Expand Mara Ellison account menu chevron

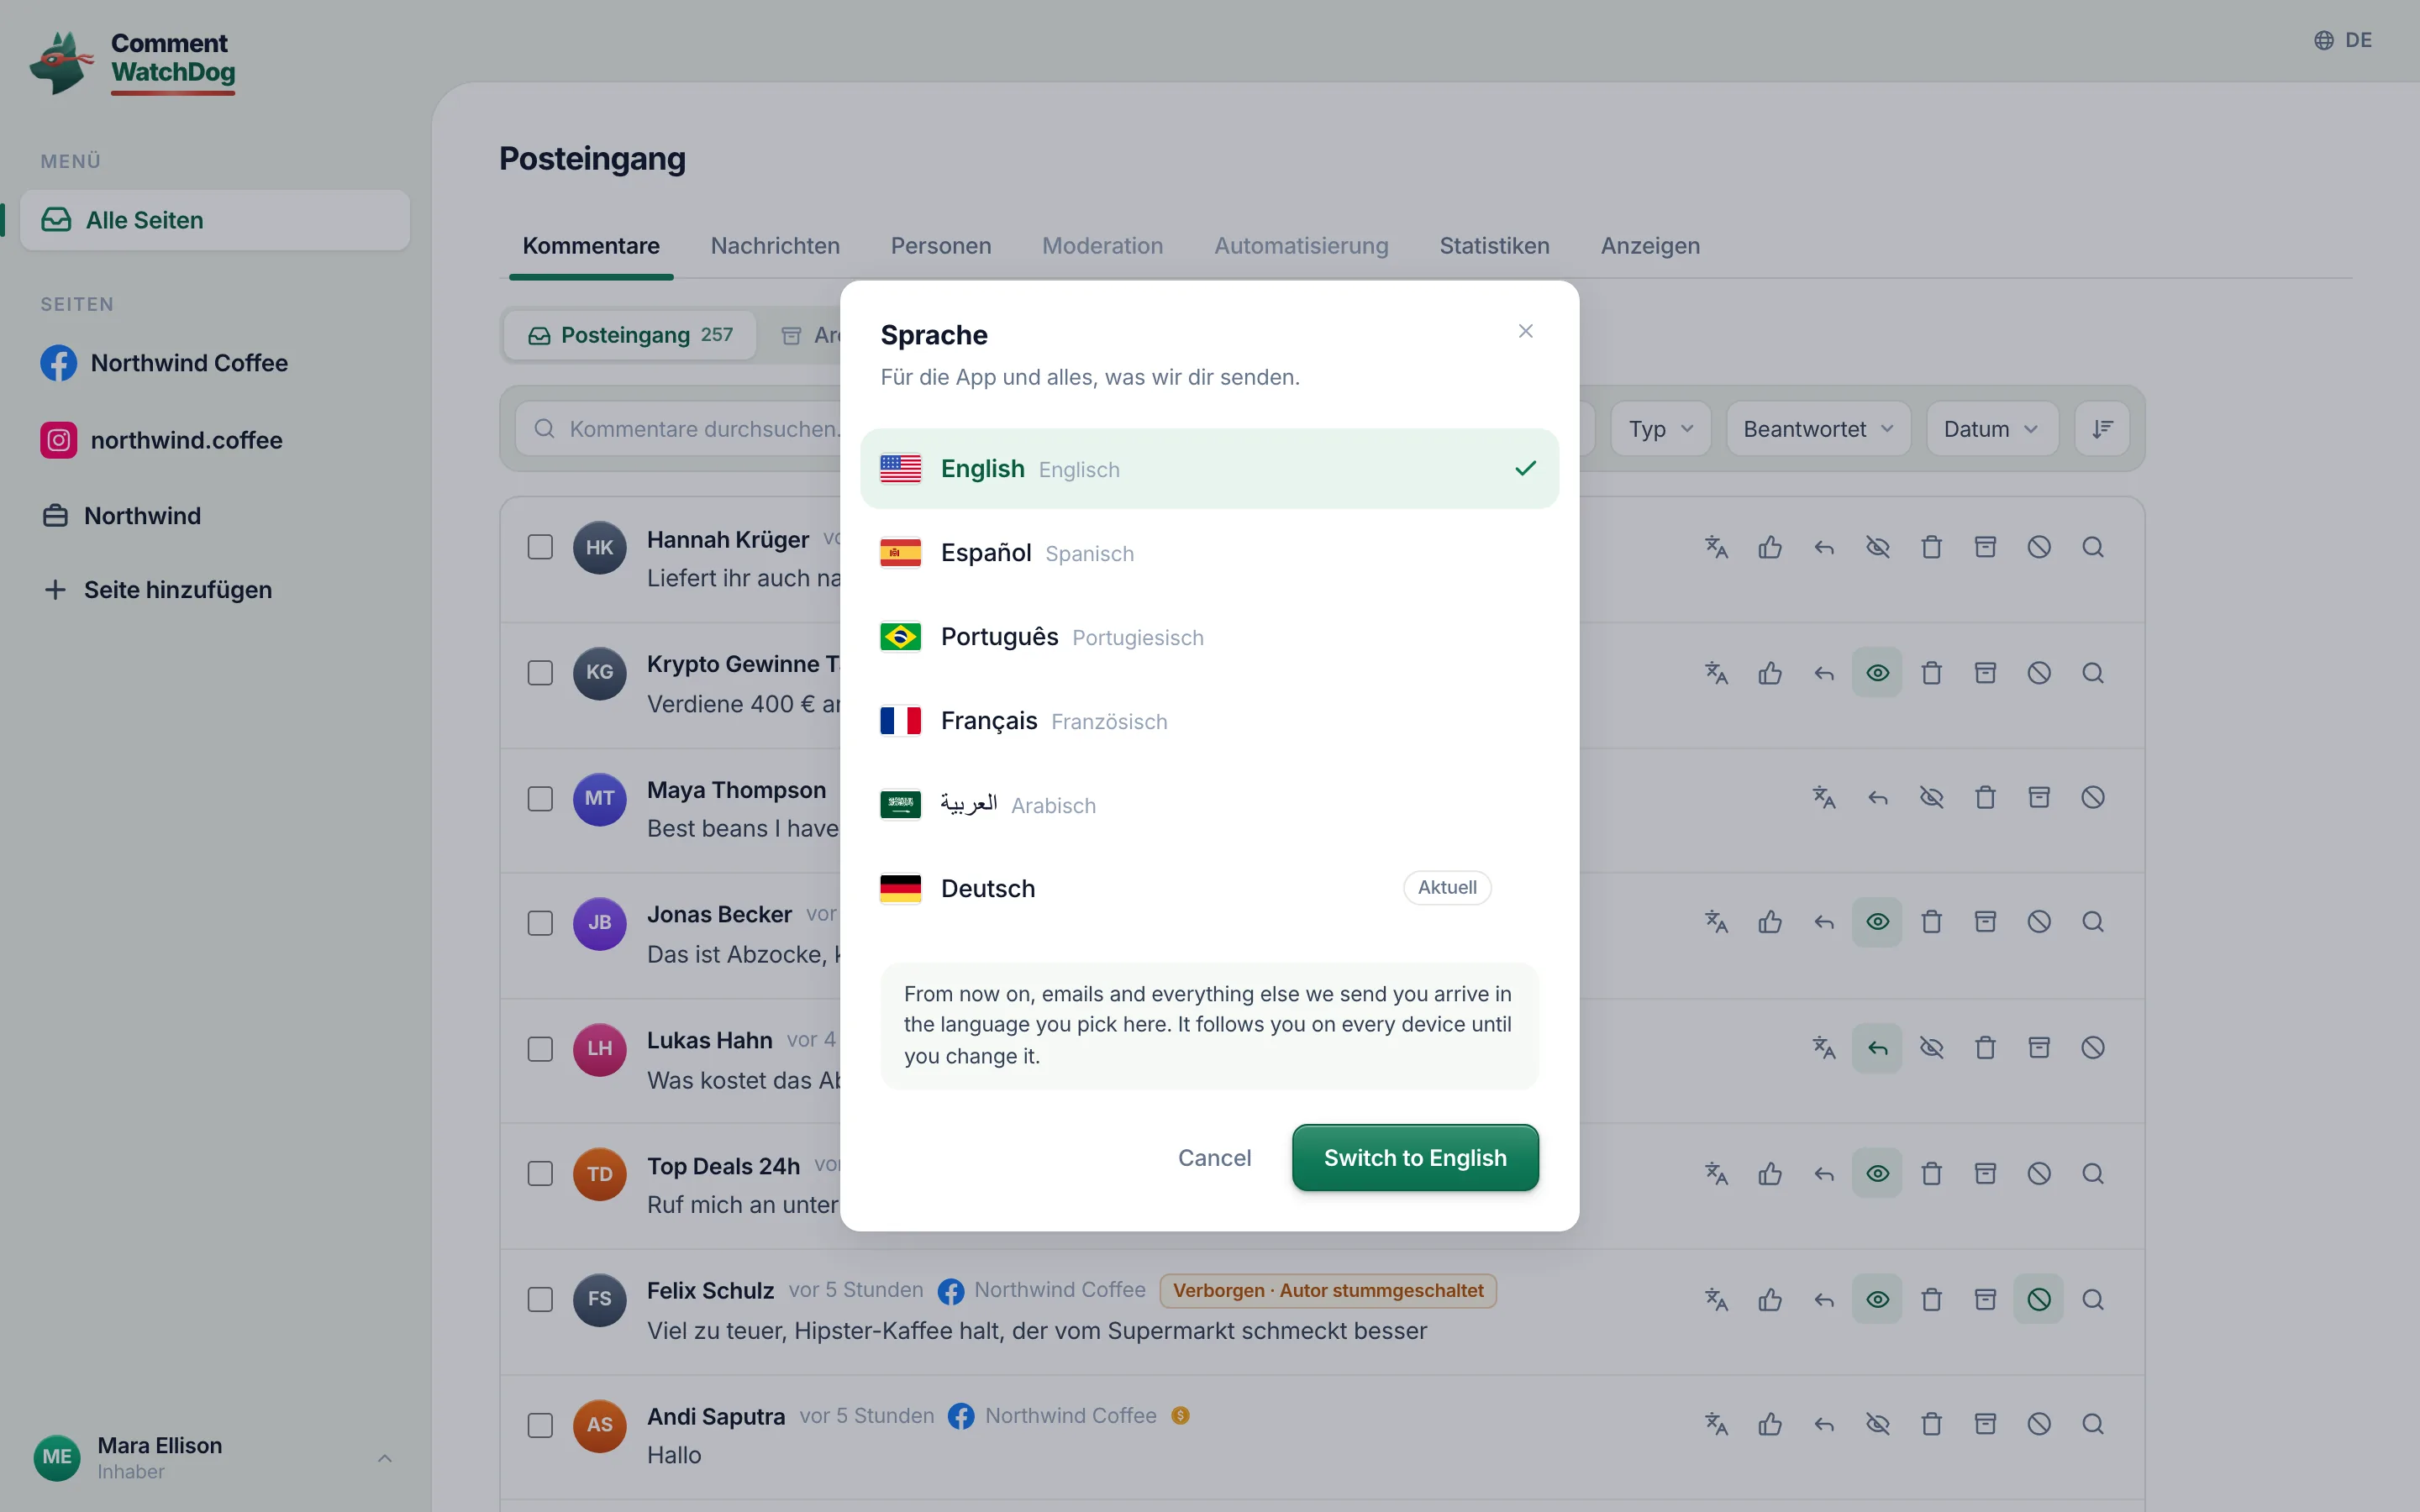(x=385, y=1458)
